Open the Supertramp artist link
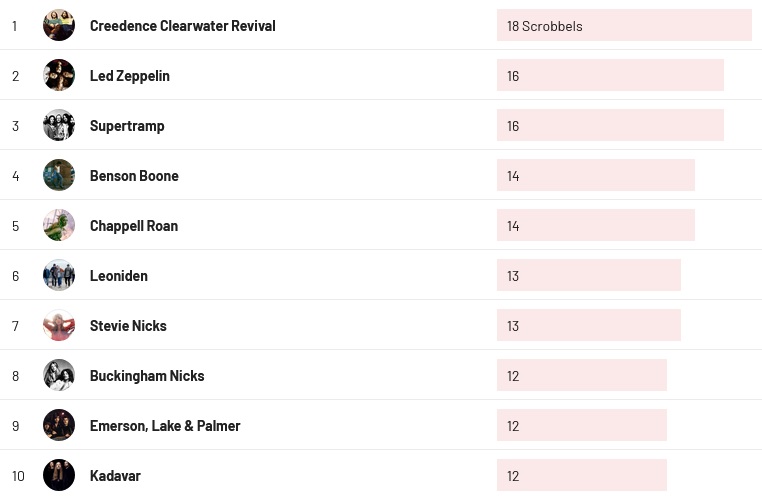 pyautogui.click(x=127, y=126)
